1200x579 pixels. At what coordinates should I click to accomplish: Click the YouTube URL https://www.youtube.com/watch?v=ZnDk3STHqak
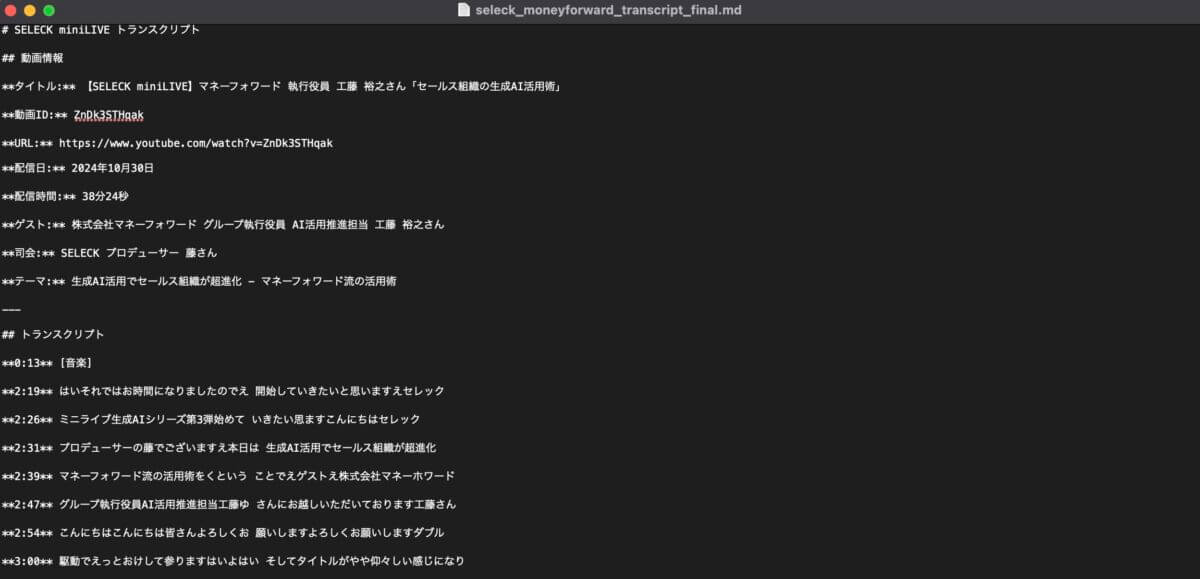point(196,143)
